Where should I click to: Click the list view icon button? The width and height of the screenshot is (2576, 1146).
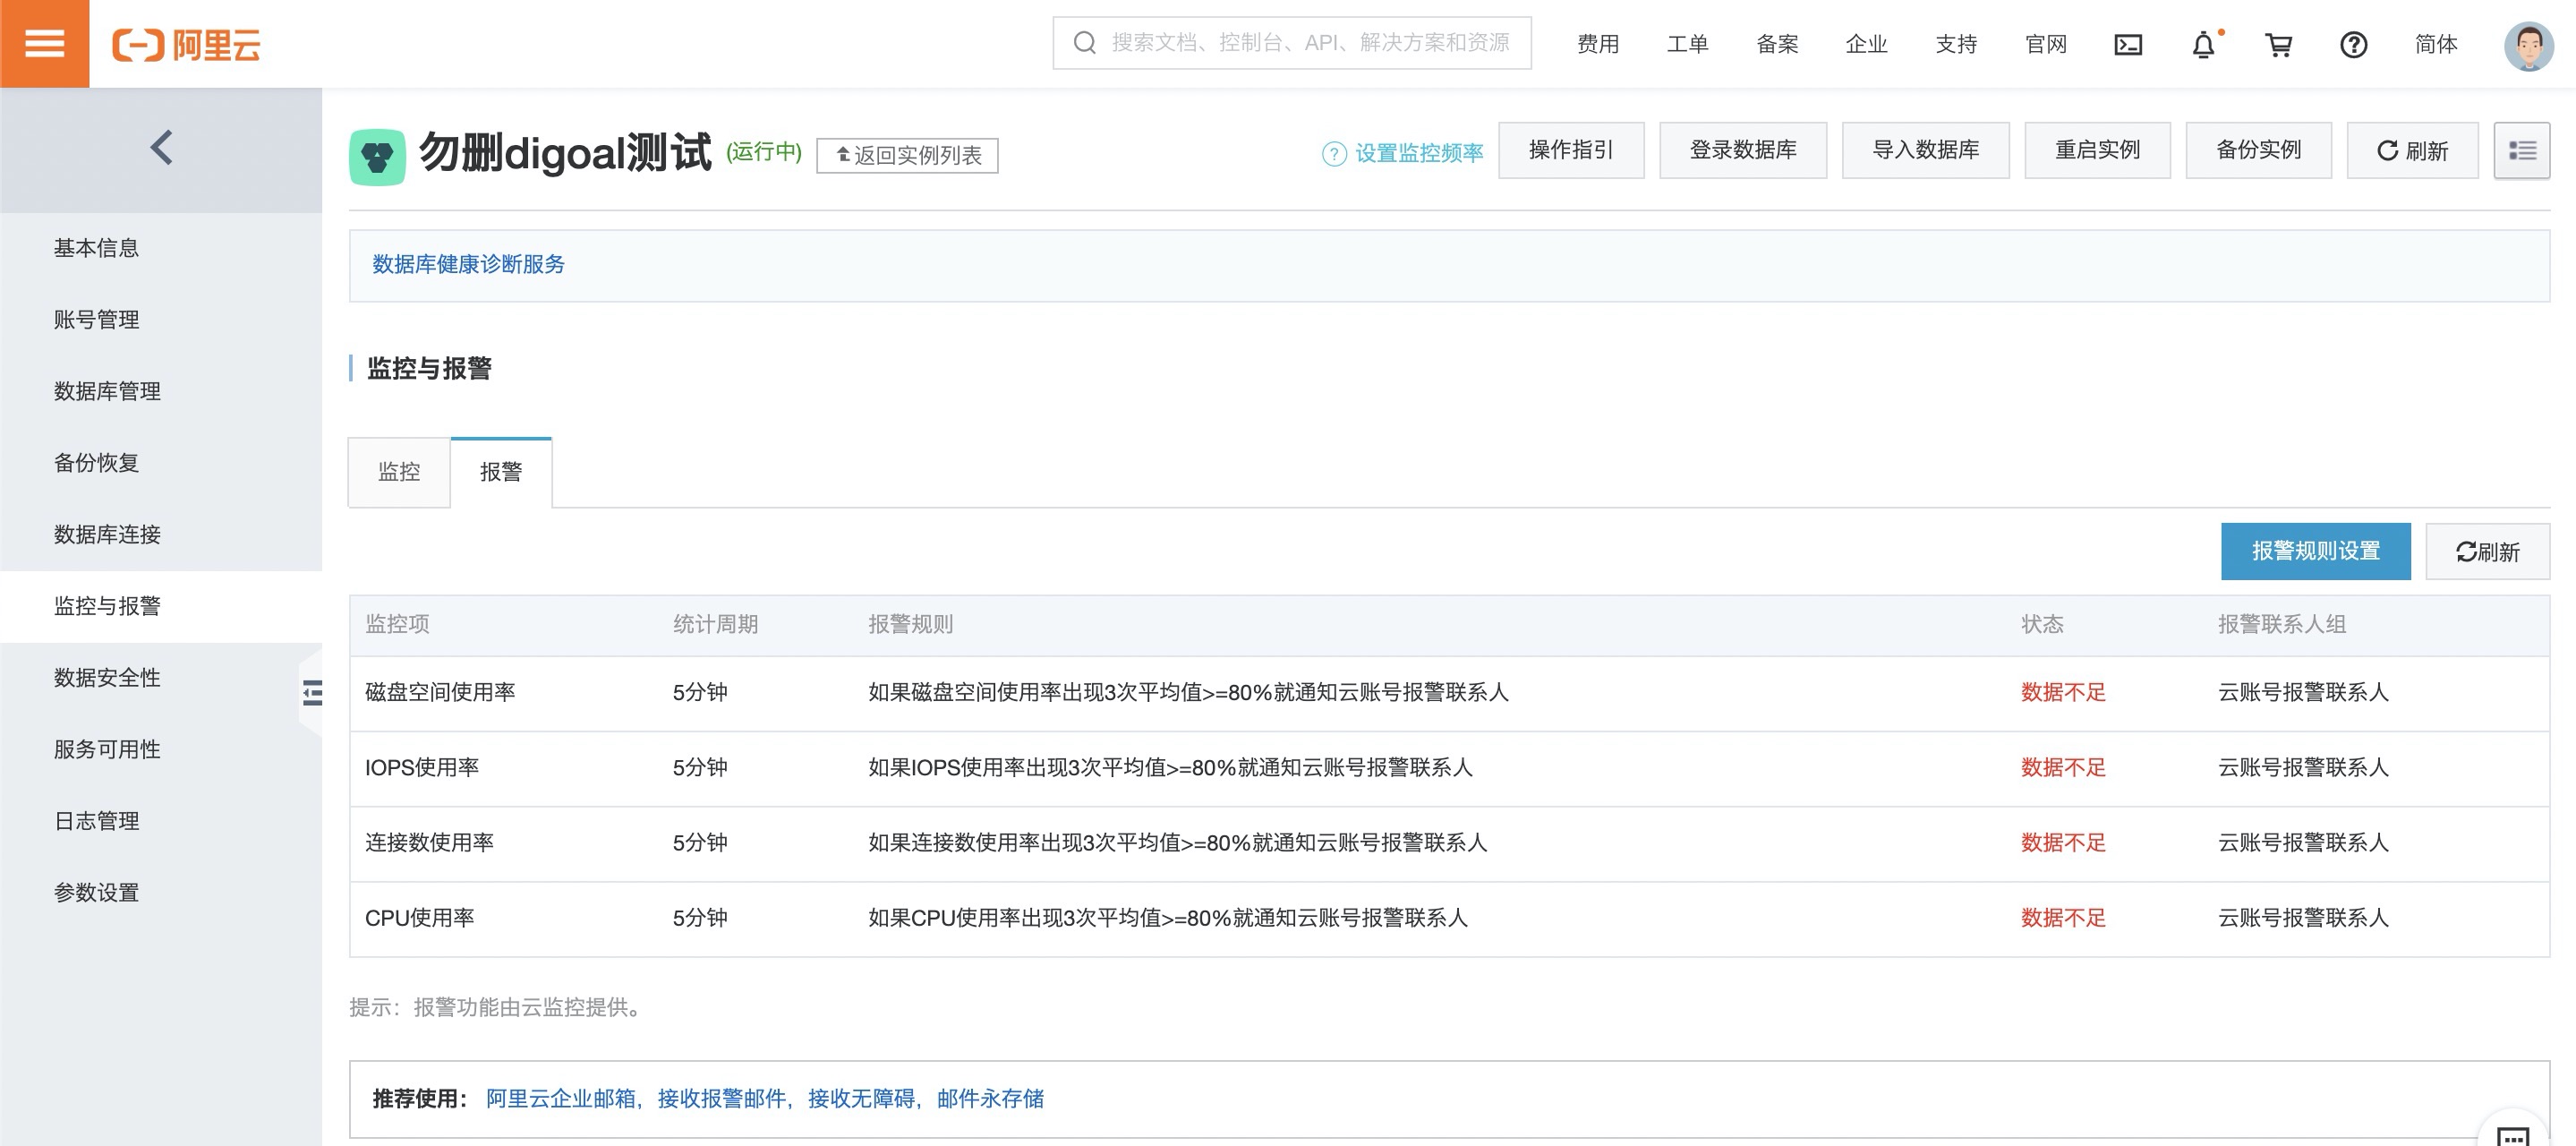[2521, 151]
